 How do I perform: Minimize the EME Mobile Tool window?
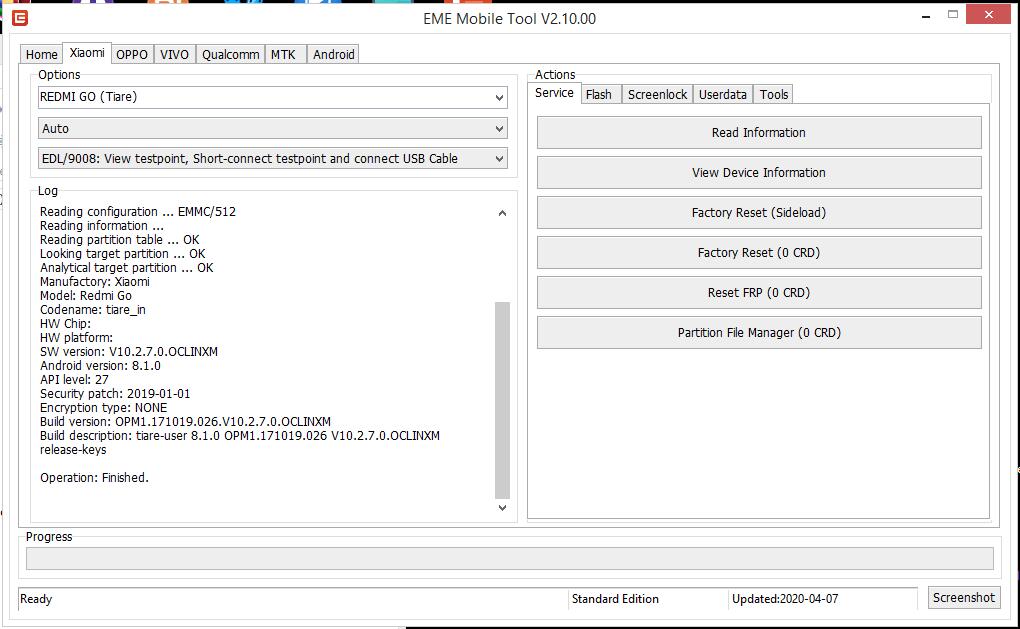pos(926,15)
